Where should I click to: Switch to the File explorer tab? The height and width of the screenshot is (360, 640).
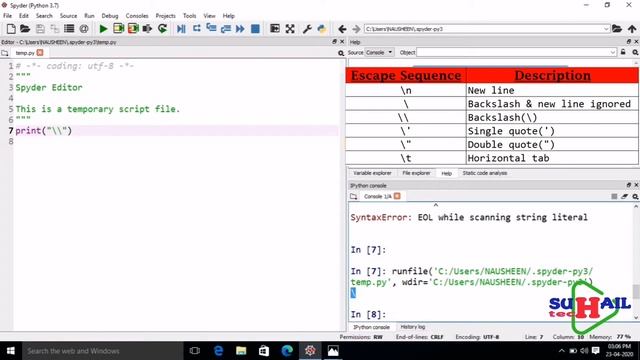click(416, 173)
